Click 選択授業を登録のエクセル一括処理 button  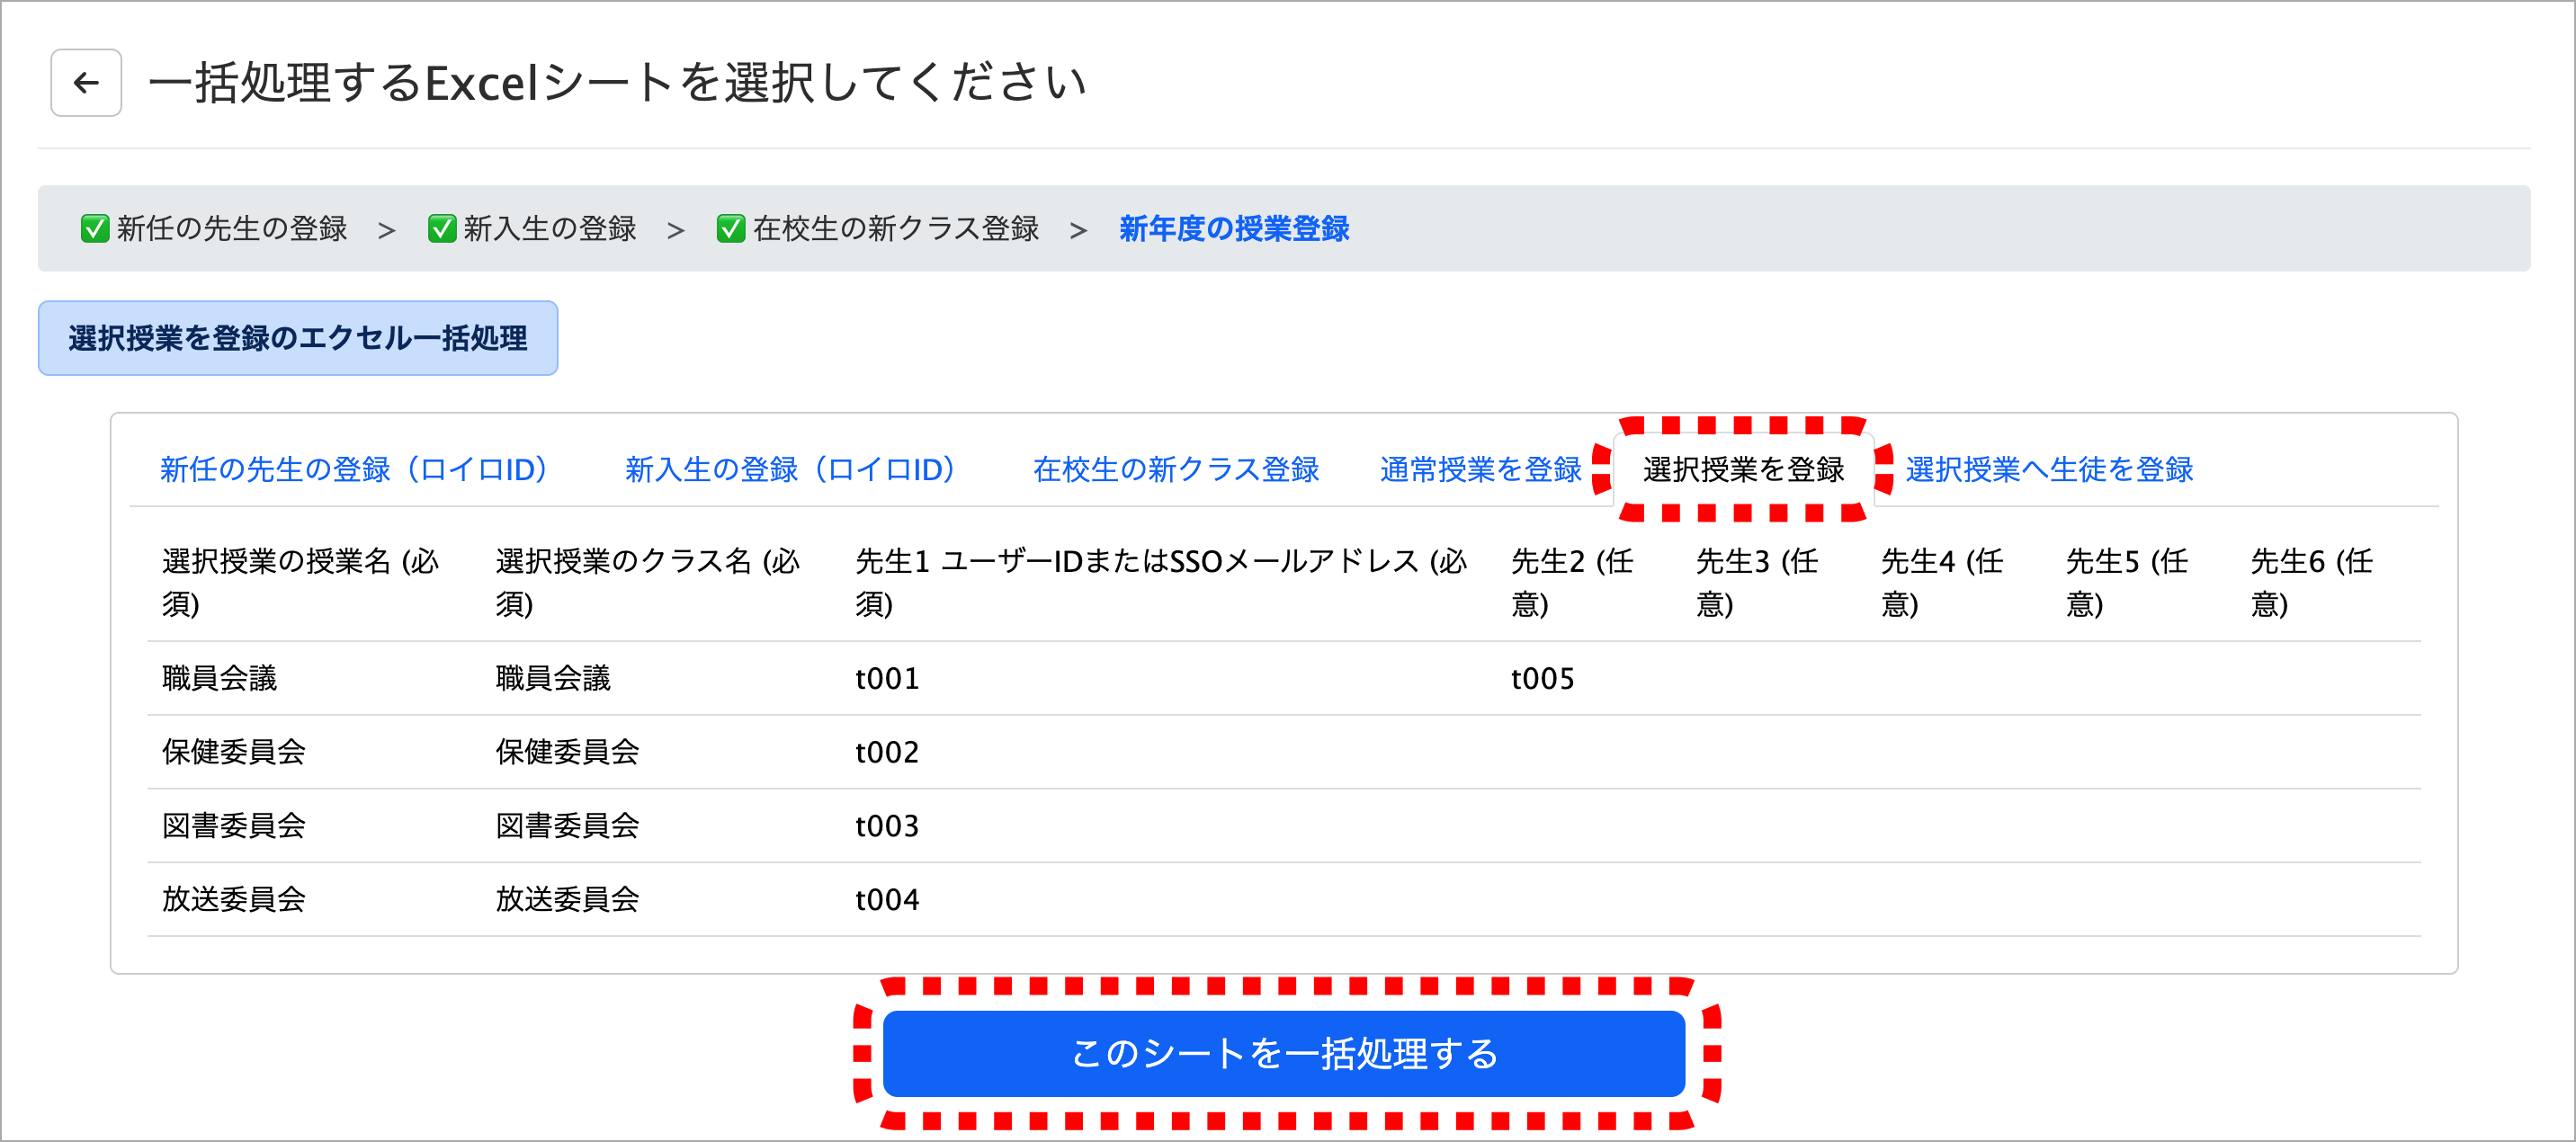point(298,338)
